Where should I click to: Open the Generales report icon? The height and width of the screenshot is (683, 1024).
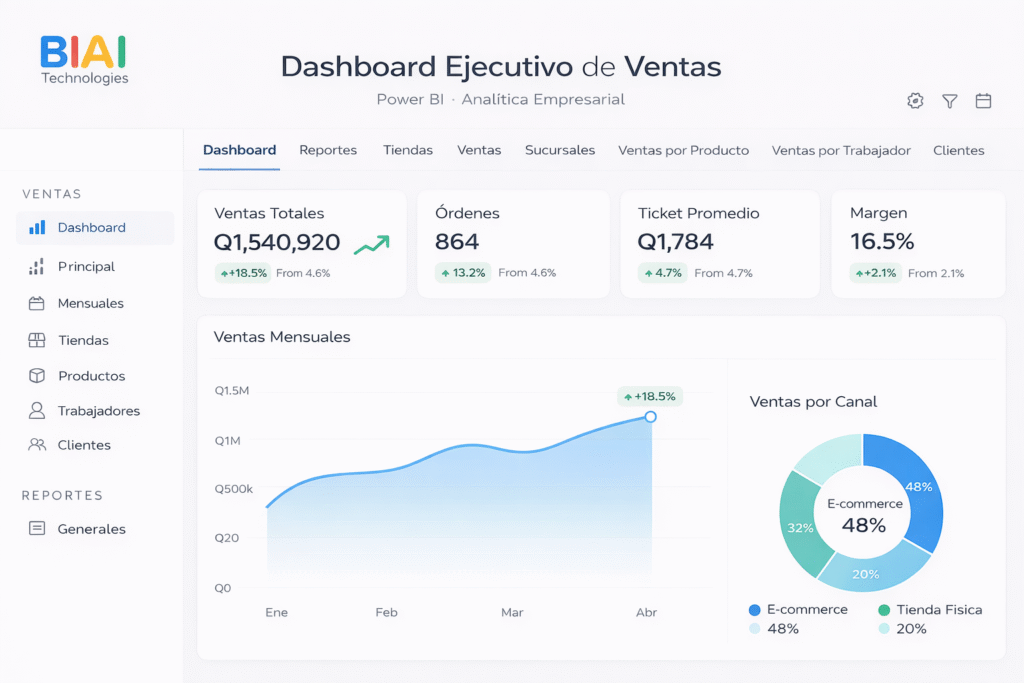click(37, 529)
